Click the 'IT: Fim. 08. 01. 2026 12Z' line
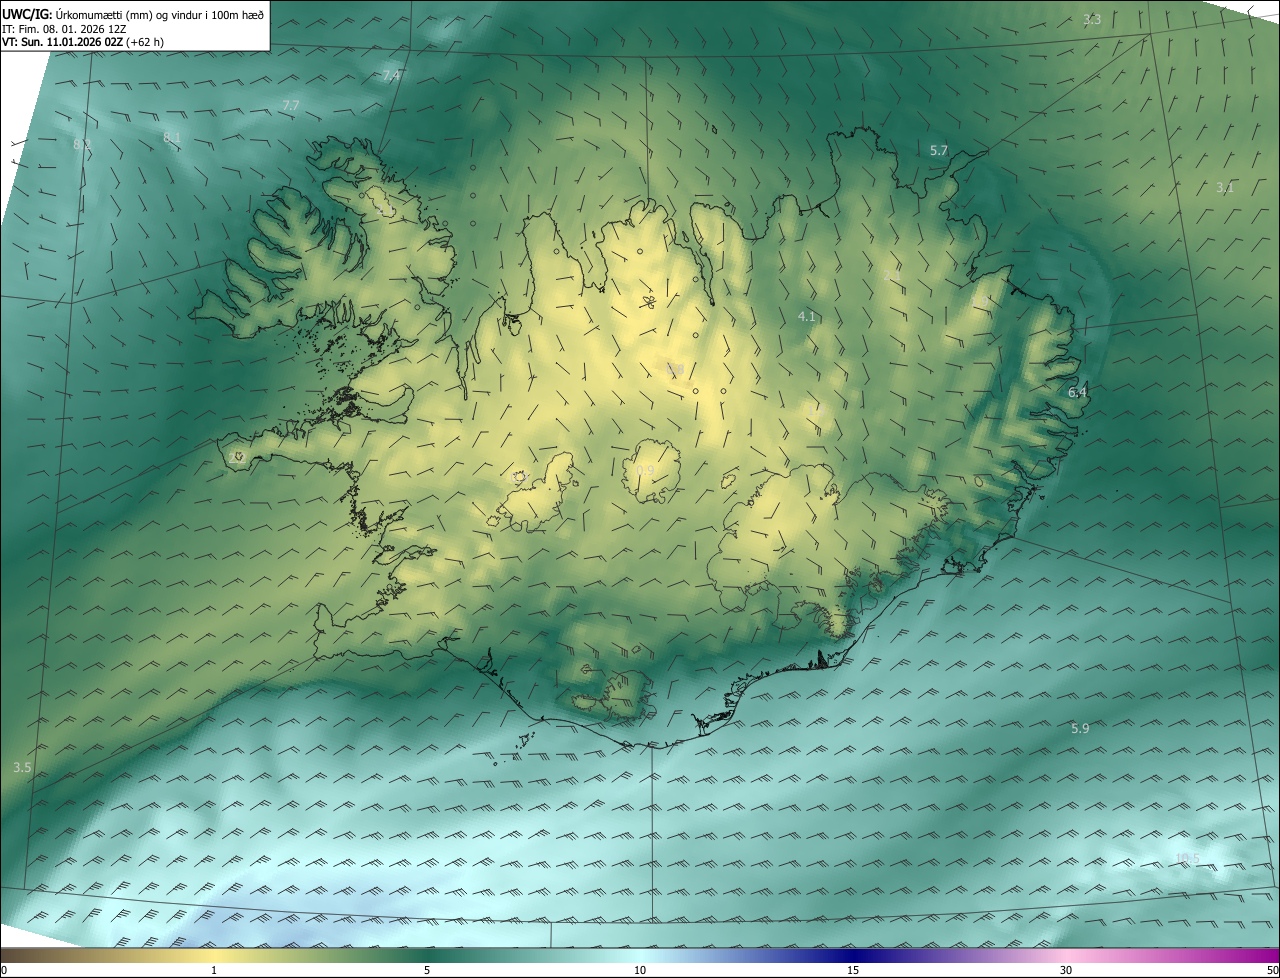Image resolution: width=1280 pixels, height=978 pixels. pyautogui.click(x=64, y=28)
